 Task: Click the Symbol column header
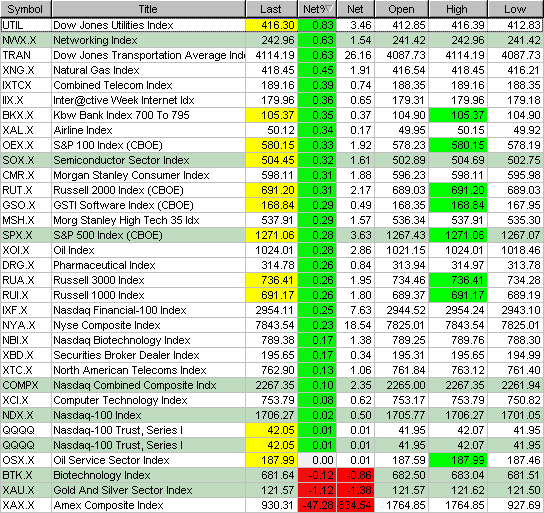pyautogui.click(x=26, y=9)
